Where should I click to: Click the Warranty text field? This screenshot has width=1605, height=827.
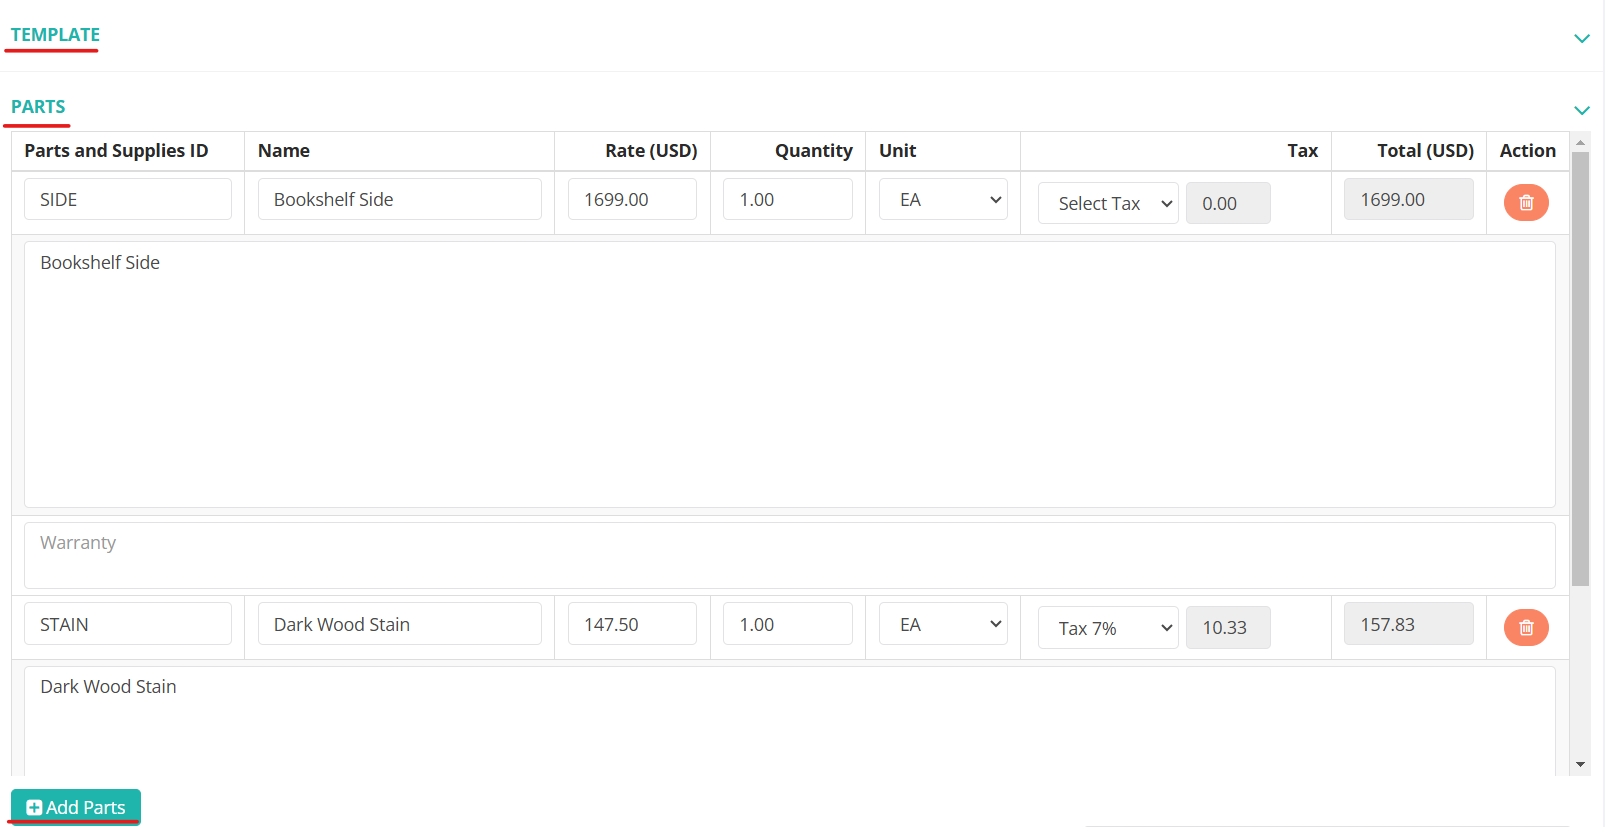(790, 555)
